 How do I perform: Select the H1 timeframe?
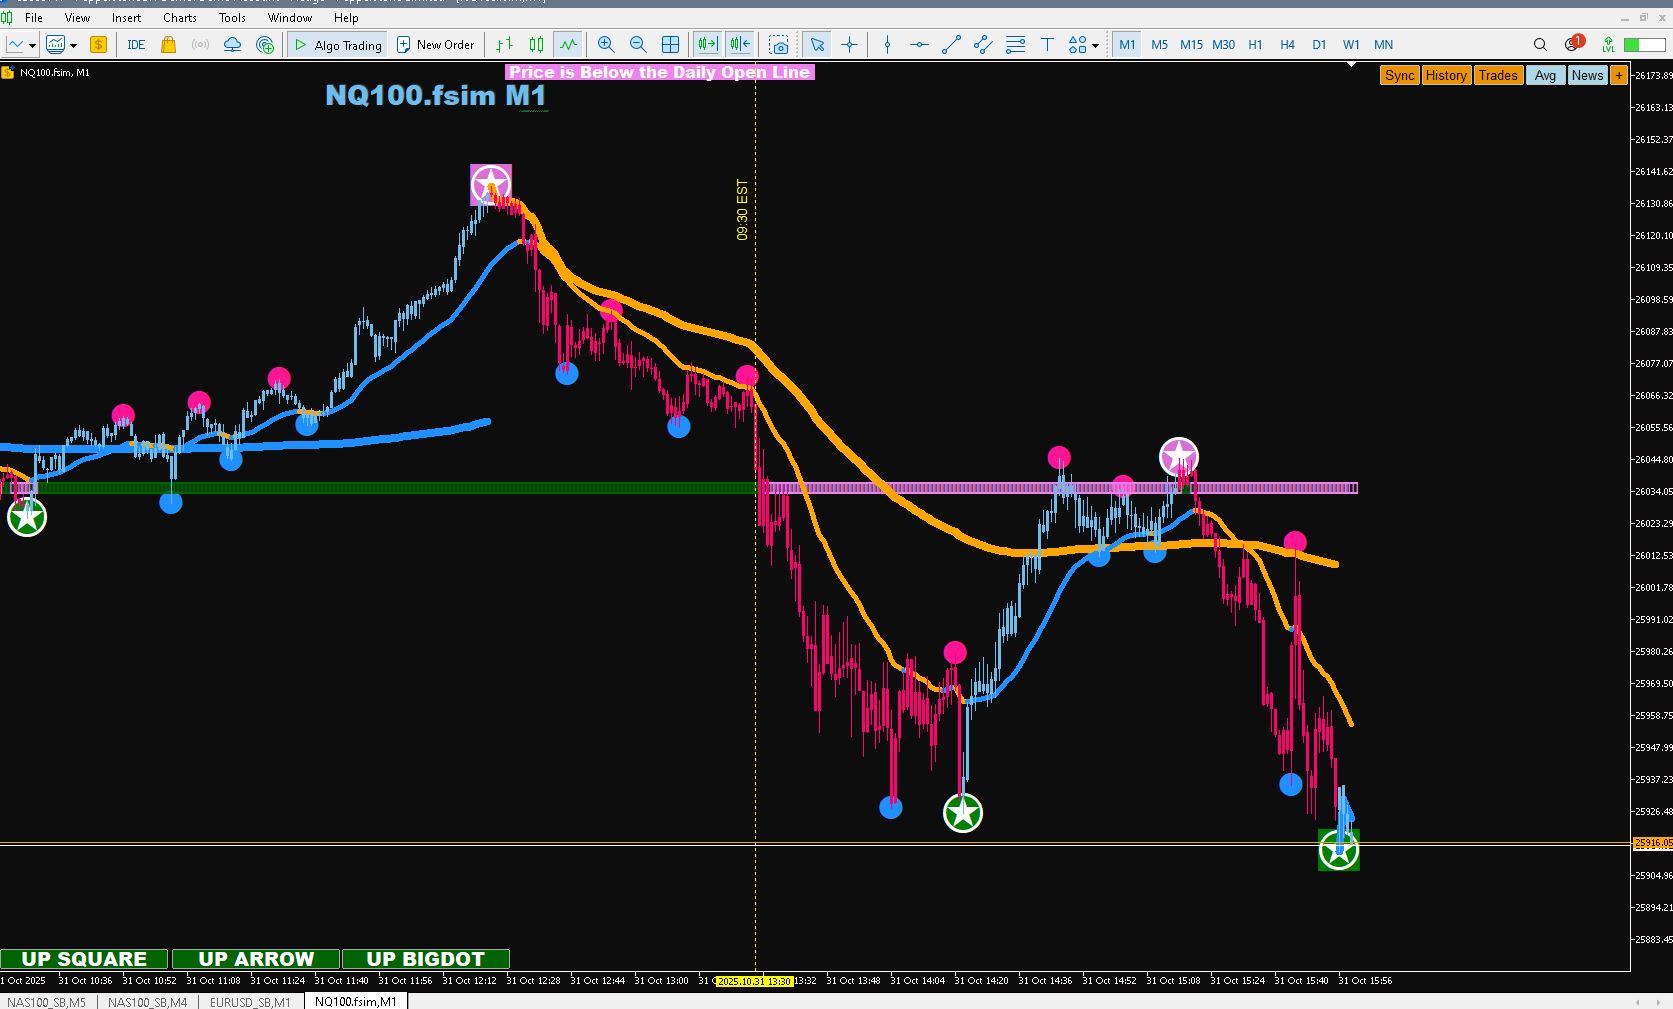[x=1255, y=45]
